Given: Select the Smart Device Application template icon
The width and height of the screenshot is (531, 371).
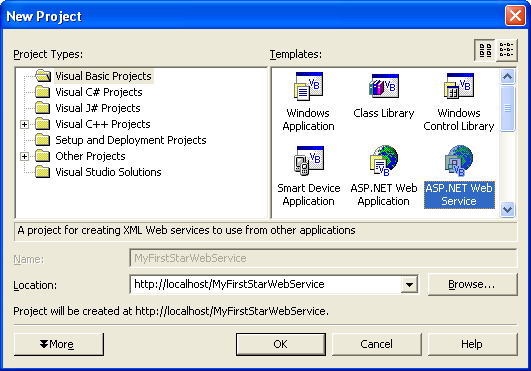Looking at the screenshot, I should (309, 160).
